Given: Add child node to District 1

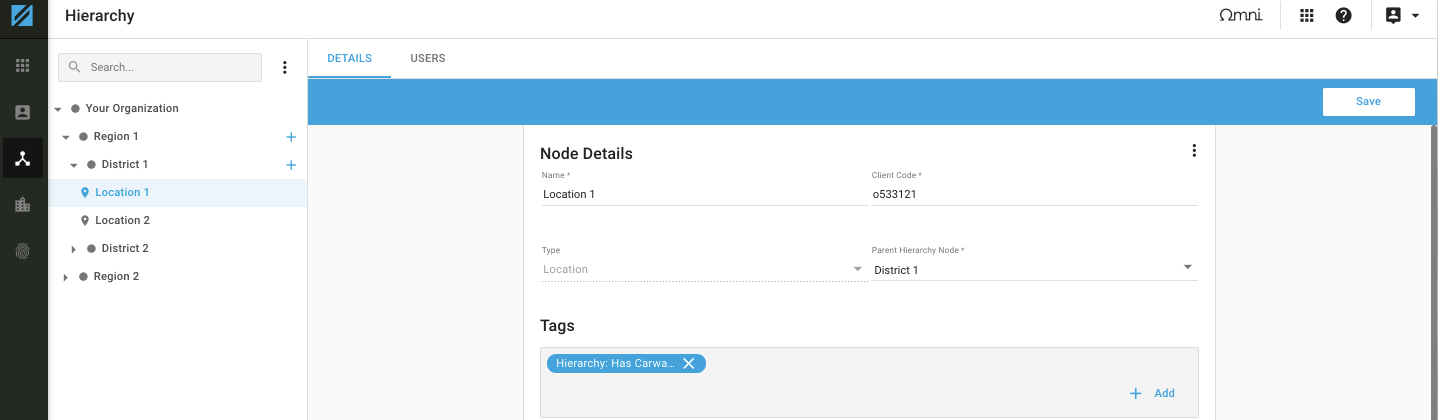Looking at the screenshot, I should click(291, 164).
